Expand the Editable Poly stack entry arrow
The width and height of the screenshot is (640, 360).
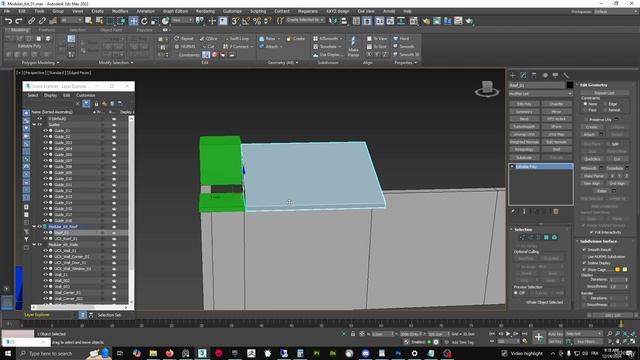click(x=513, y=167)
